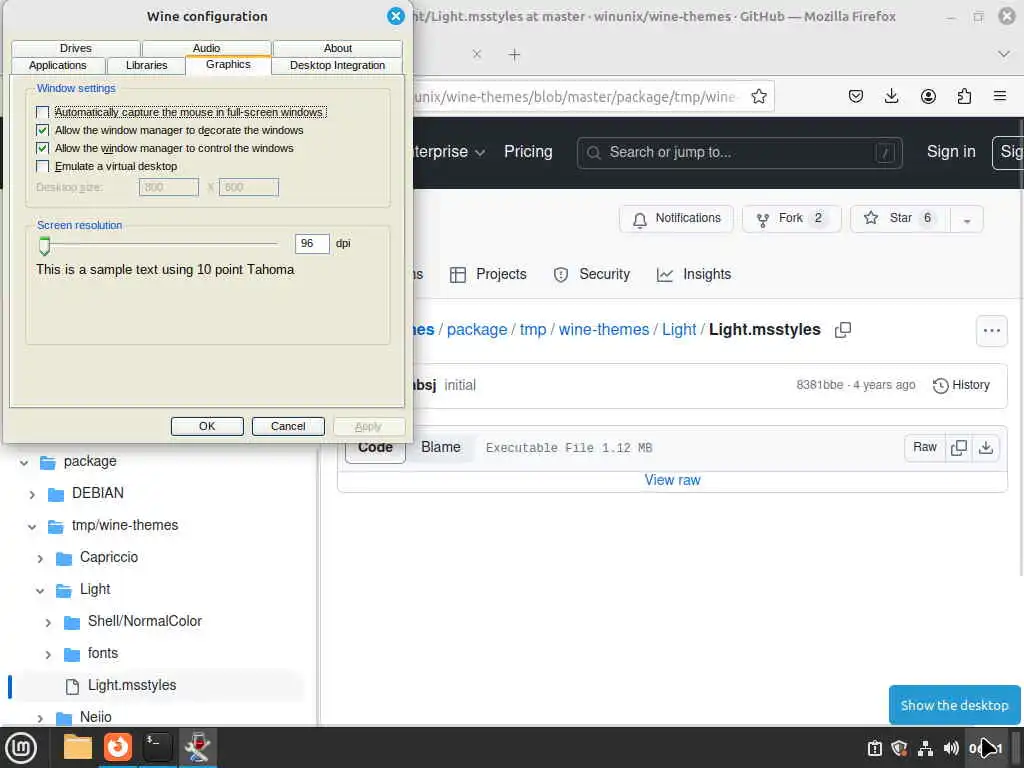Screen dimensions: 1024x768
Task: Open the Libraries tab
Action: pyautogui.click(x=146, y=65)
